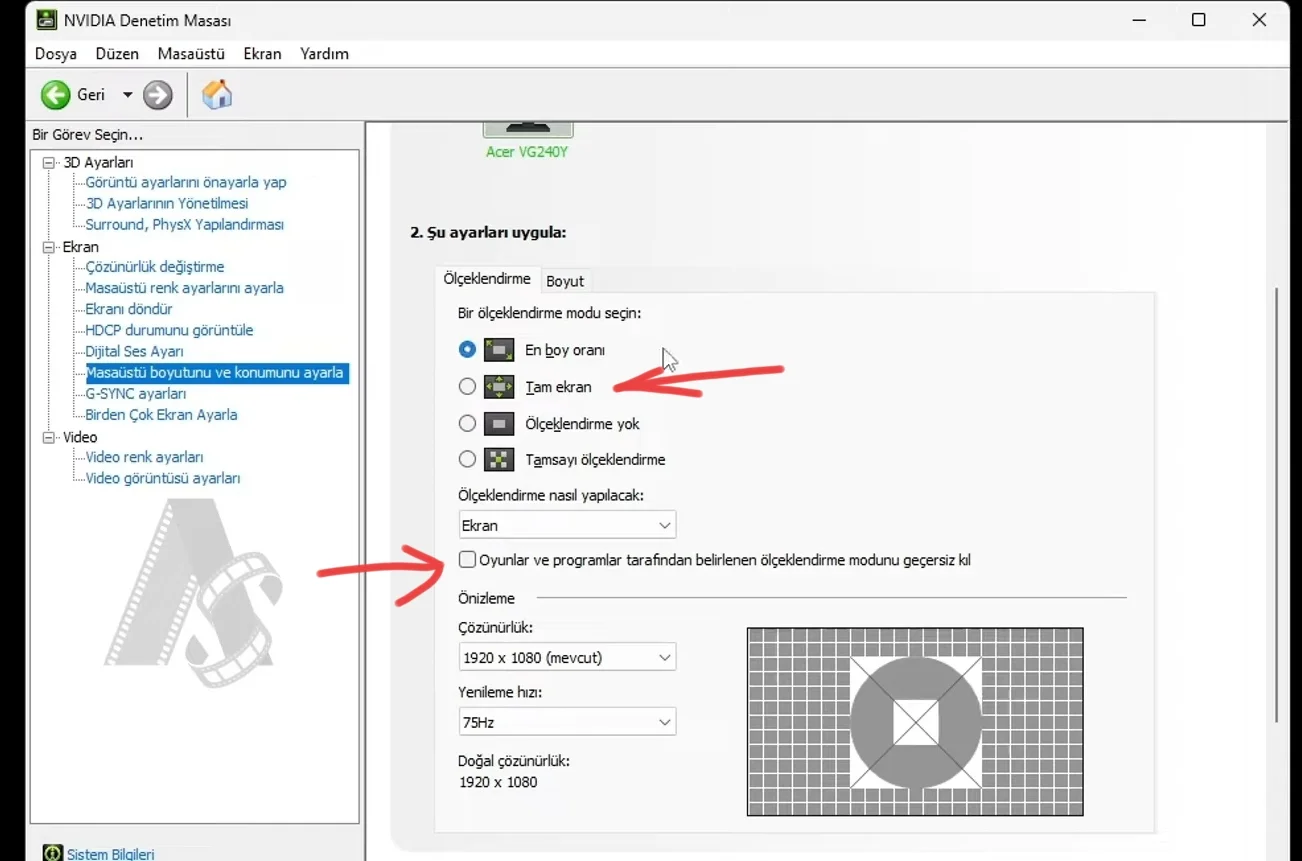This screenshot has width=1302, height=861.
Task: Minimize the NVIDIA Denetim Masası window
Action: point(1138,20)
